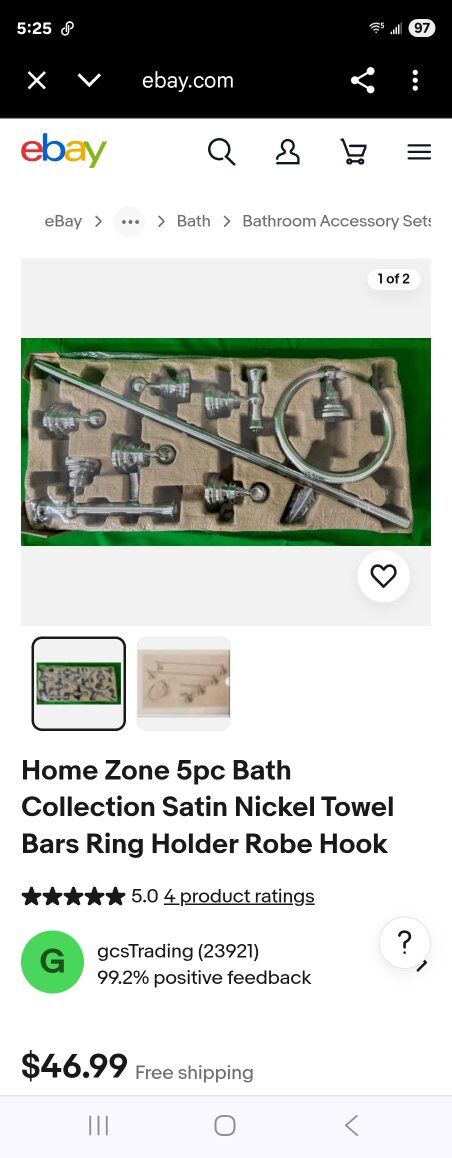
Task: Open the three-dot browser options menu
Action: pos(415,80)
